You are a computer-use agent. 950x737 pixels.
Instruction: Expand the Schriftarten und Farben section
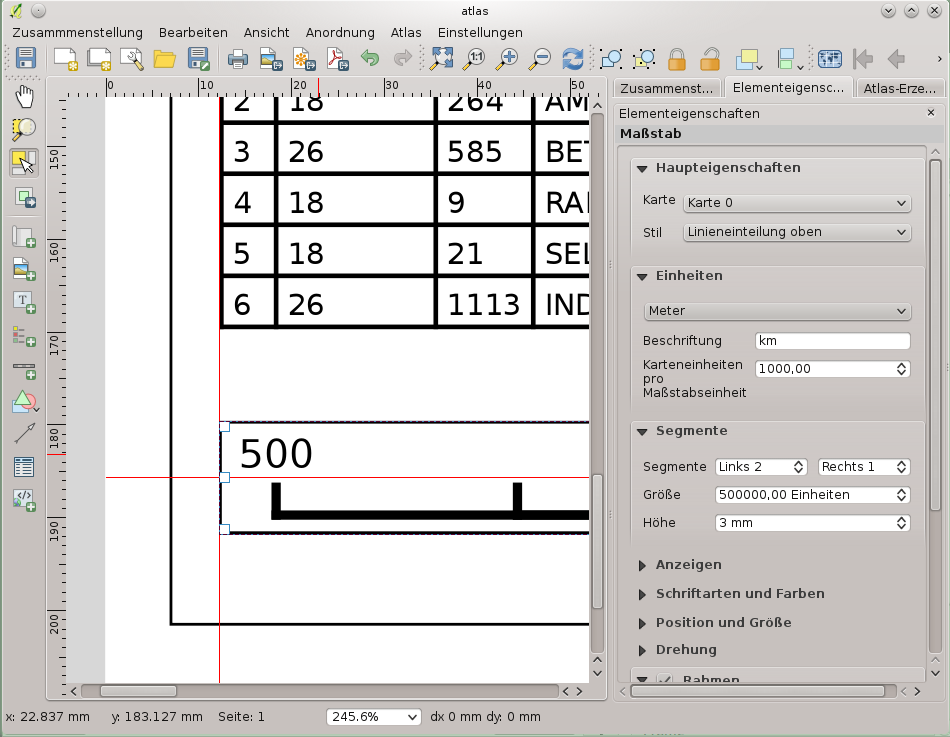(x=642, y=595)
